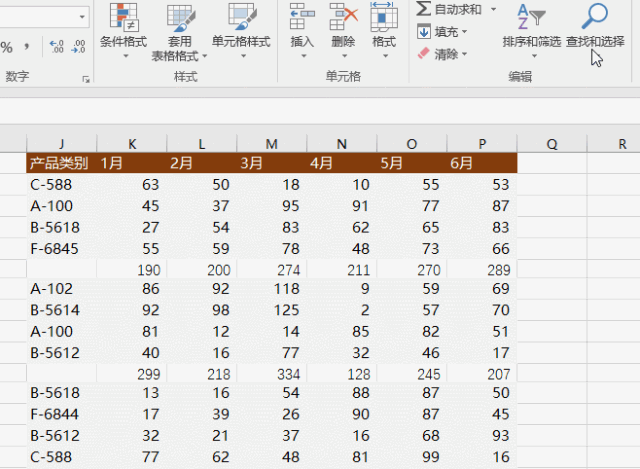Click the decrease decimal places button

80,46
